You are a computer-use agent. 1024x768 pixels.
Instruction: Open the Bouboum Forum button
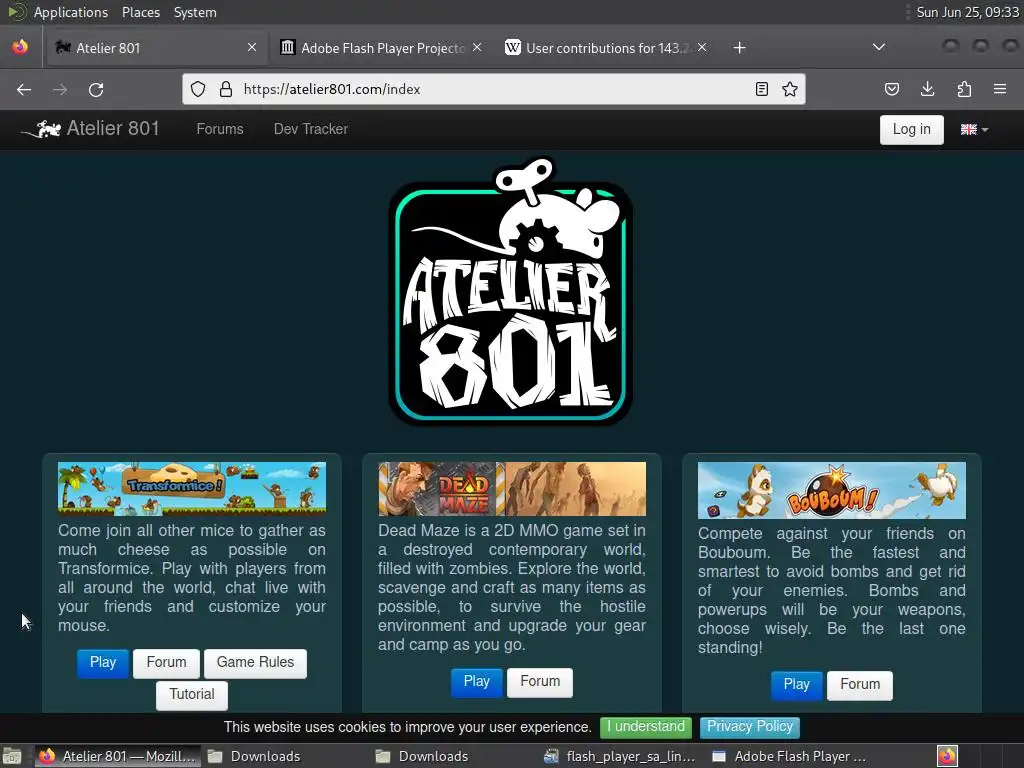point(860,685)
